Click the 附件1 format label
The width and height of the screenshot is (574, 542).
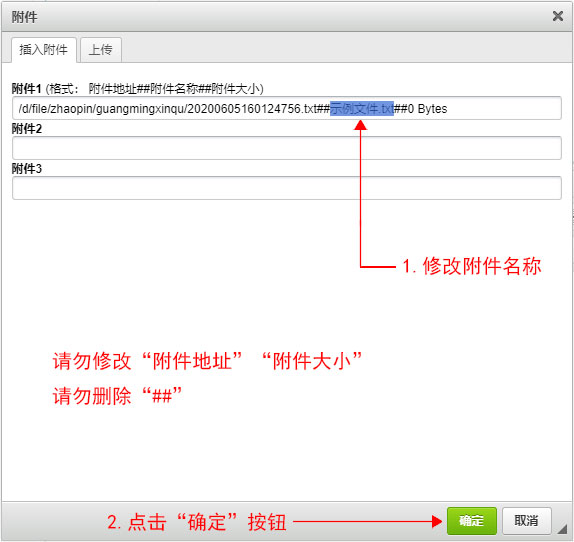coord(138,89)
